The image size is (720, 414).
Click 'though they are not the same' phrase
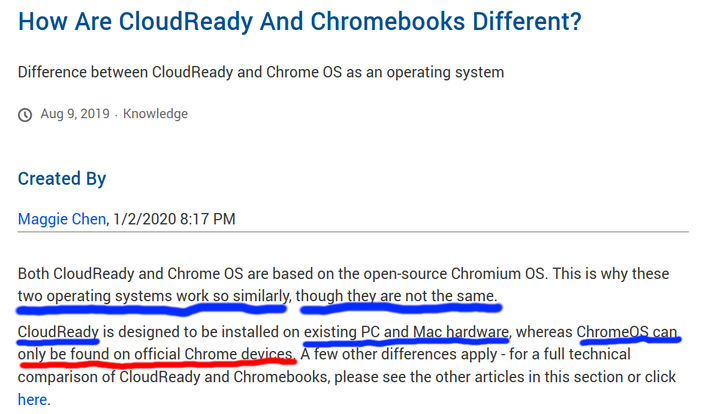396,296
